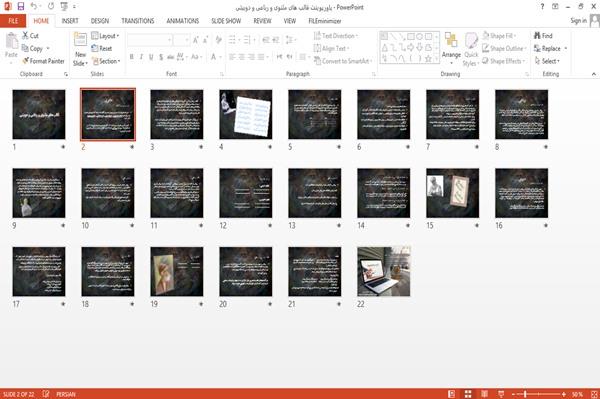Viewport: 600px width, 399px height.
Task: Open the Select dropdown in Editing
Action: pos(547,61)
